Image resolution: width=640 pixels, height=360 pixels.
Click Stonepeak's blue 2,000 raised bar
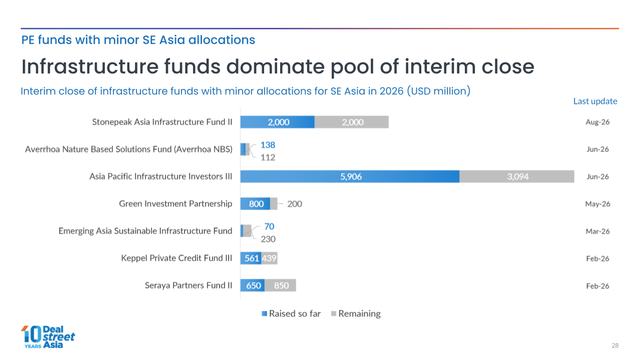coord(278,122)
